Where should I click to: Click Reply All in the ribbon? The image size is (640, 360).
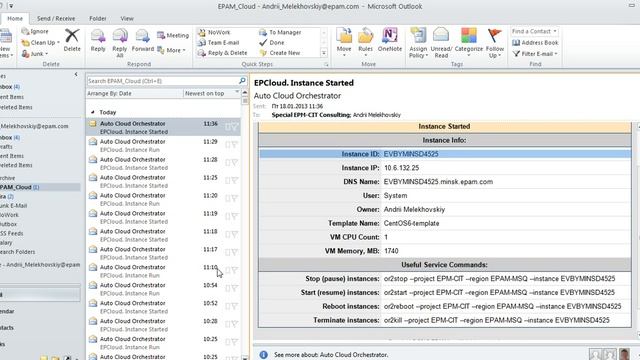(x=120, y=43)
